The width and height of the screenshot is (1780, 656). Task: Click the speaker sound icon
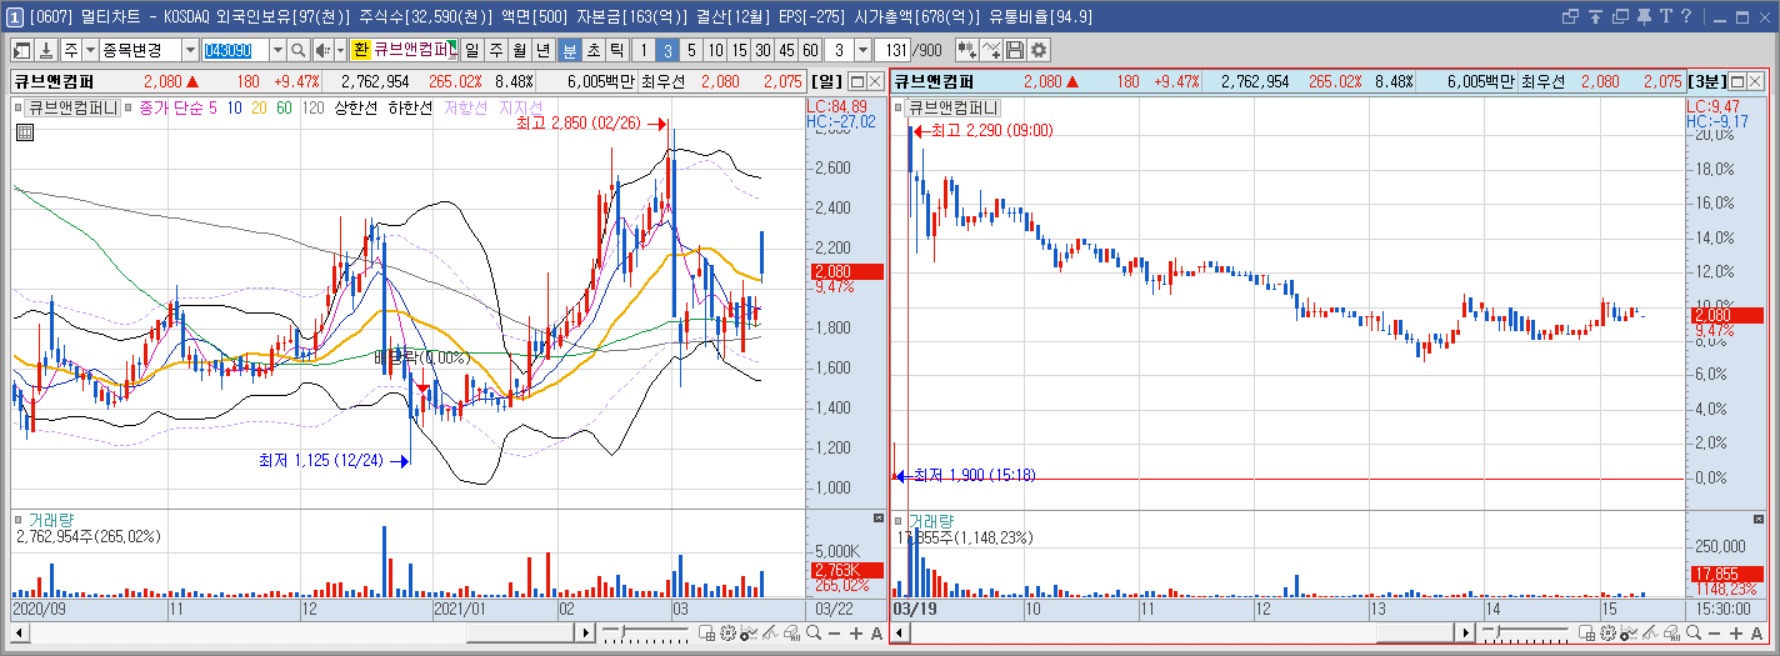[x=322, y=50]
